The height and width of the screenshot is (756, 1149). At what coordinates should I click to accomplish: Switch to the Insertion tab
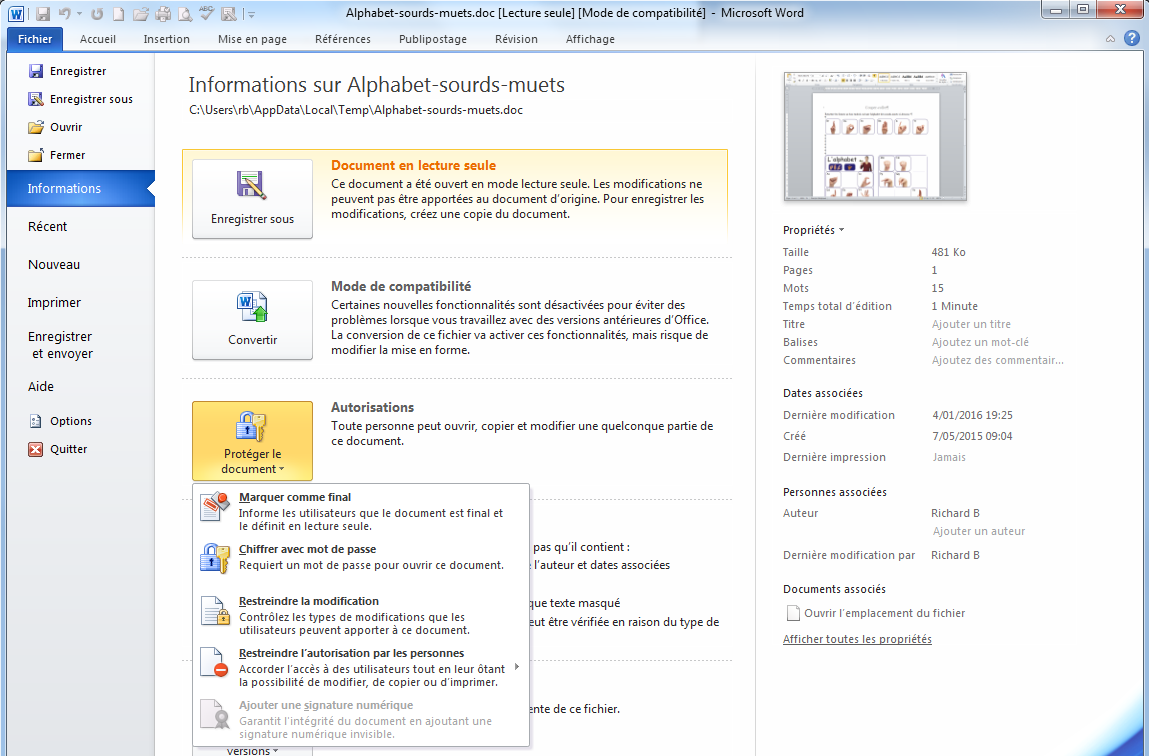pos(166,39)
